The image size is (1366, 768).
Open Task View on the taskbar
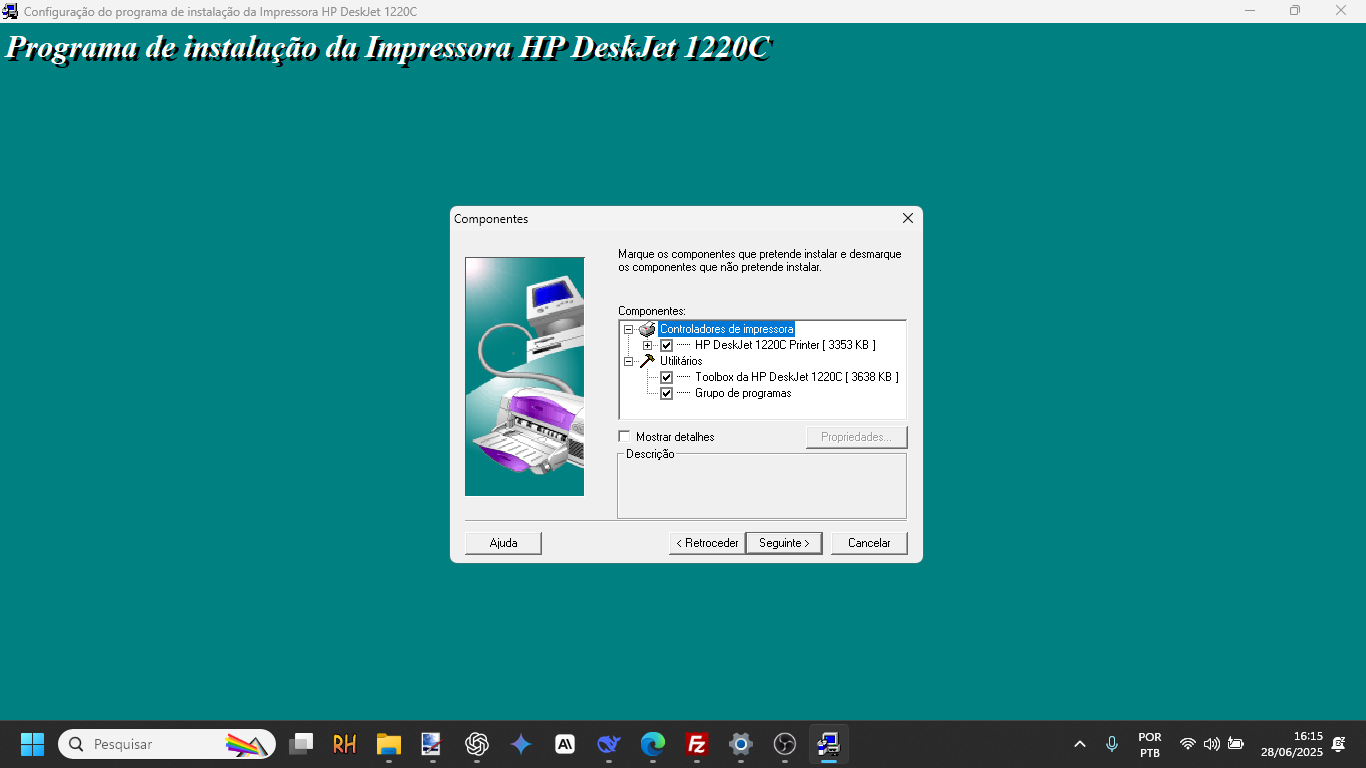click(x=301, y=744)
